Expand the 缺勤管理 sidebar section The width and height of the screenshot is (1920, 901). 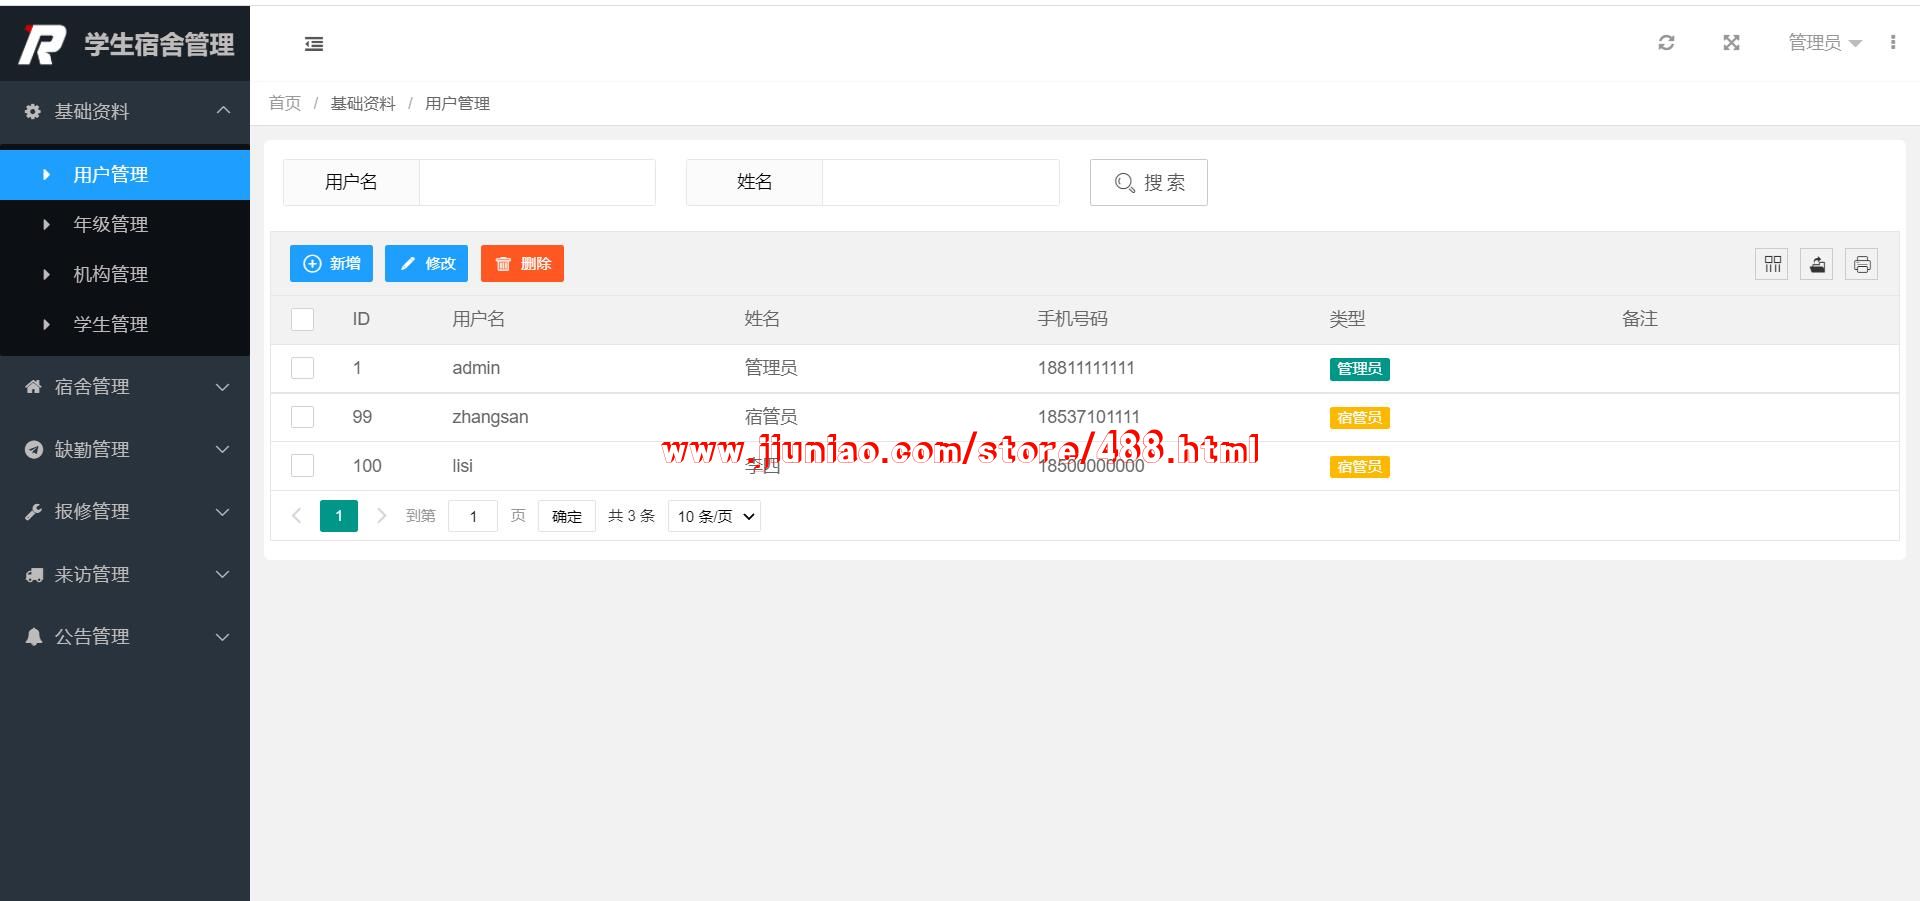tap(125, 449)
